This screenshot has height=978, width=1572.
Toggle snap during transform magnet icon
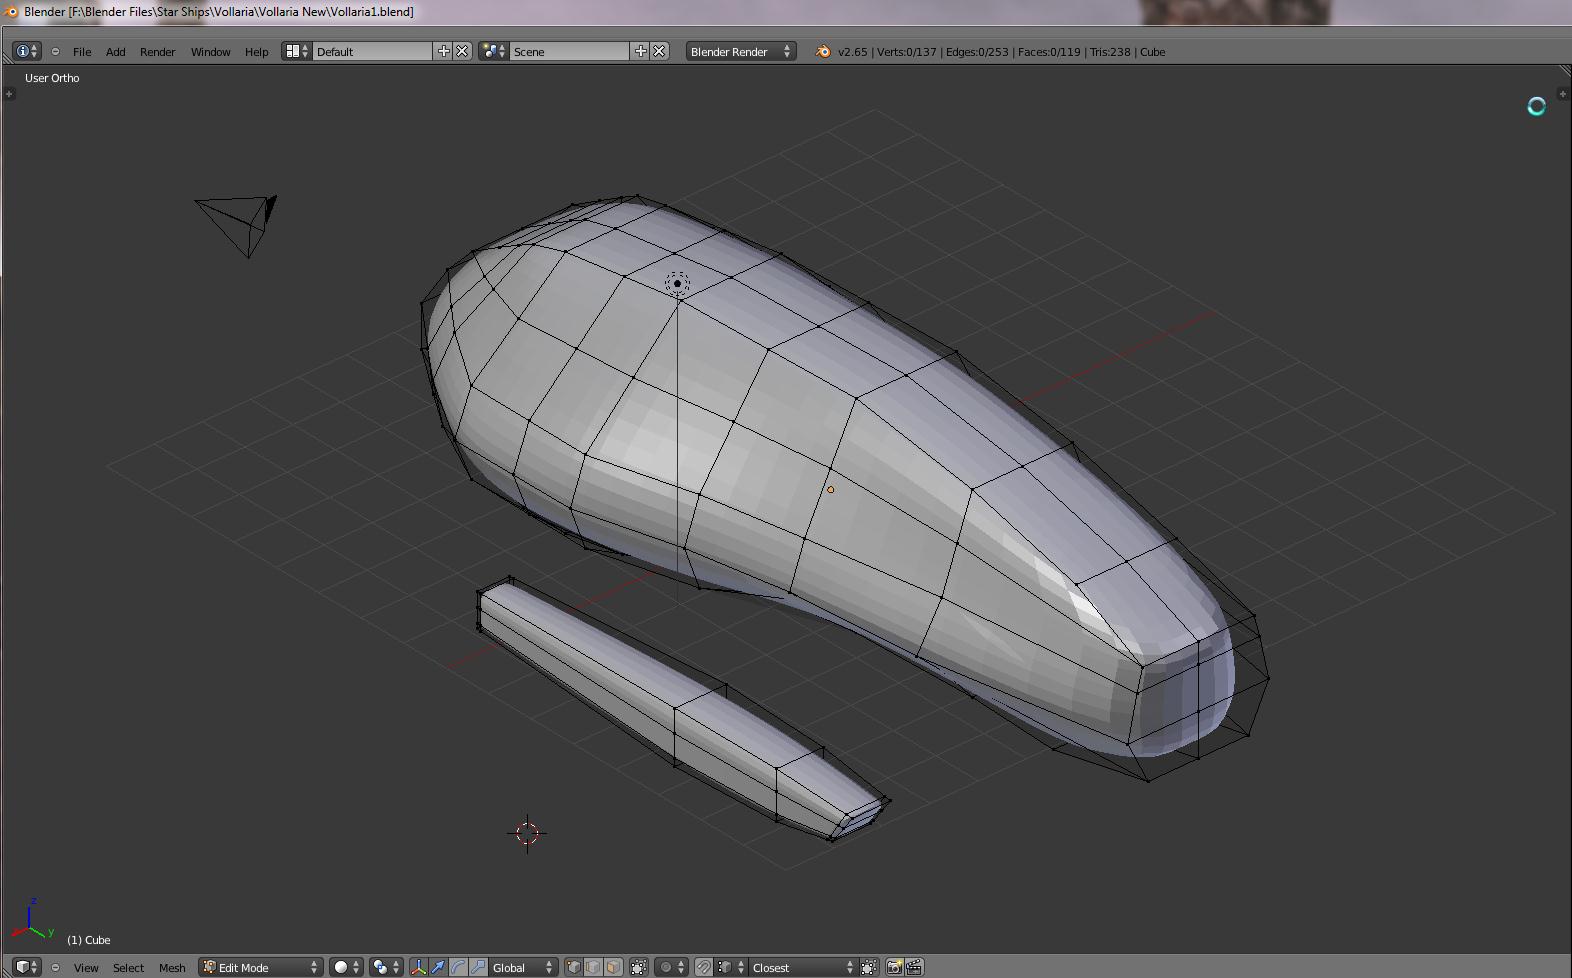704,967
